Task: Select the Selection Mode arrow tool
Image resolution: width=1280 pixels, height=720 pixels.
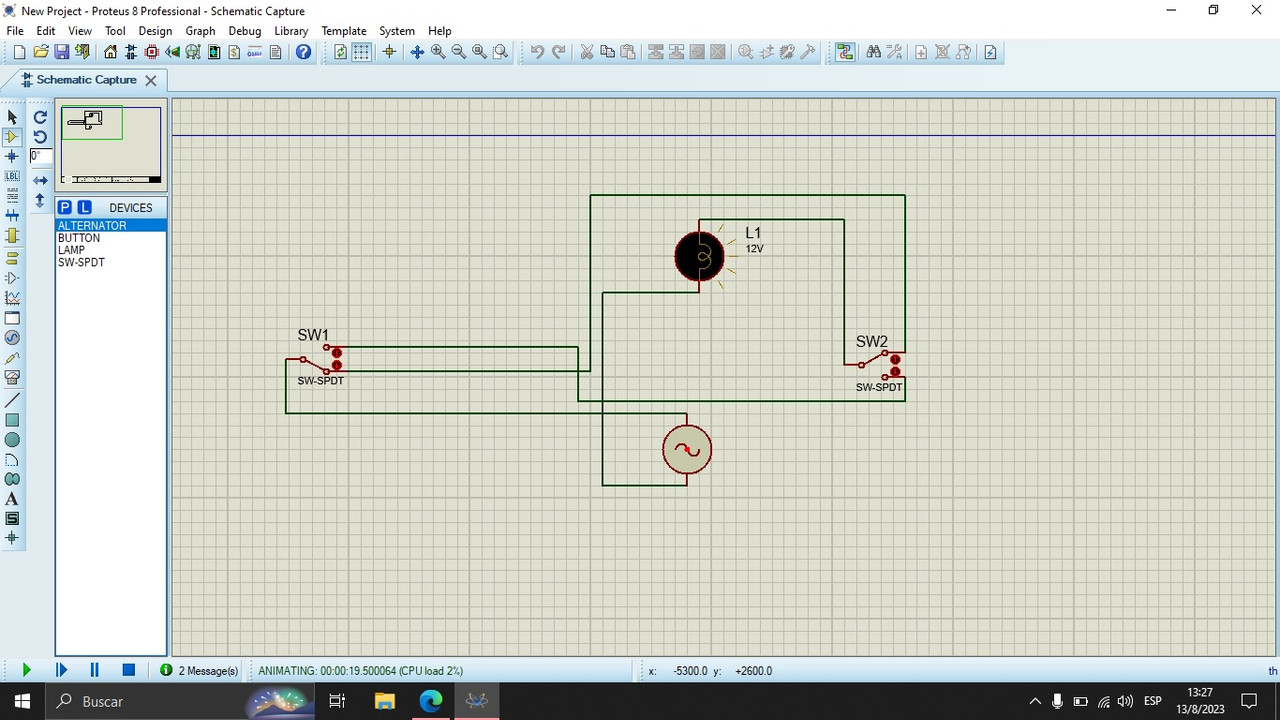Action: 12,117
